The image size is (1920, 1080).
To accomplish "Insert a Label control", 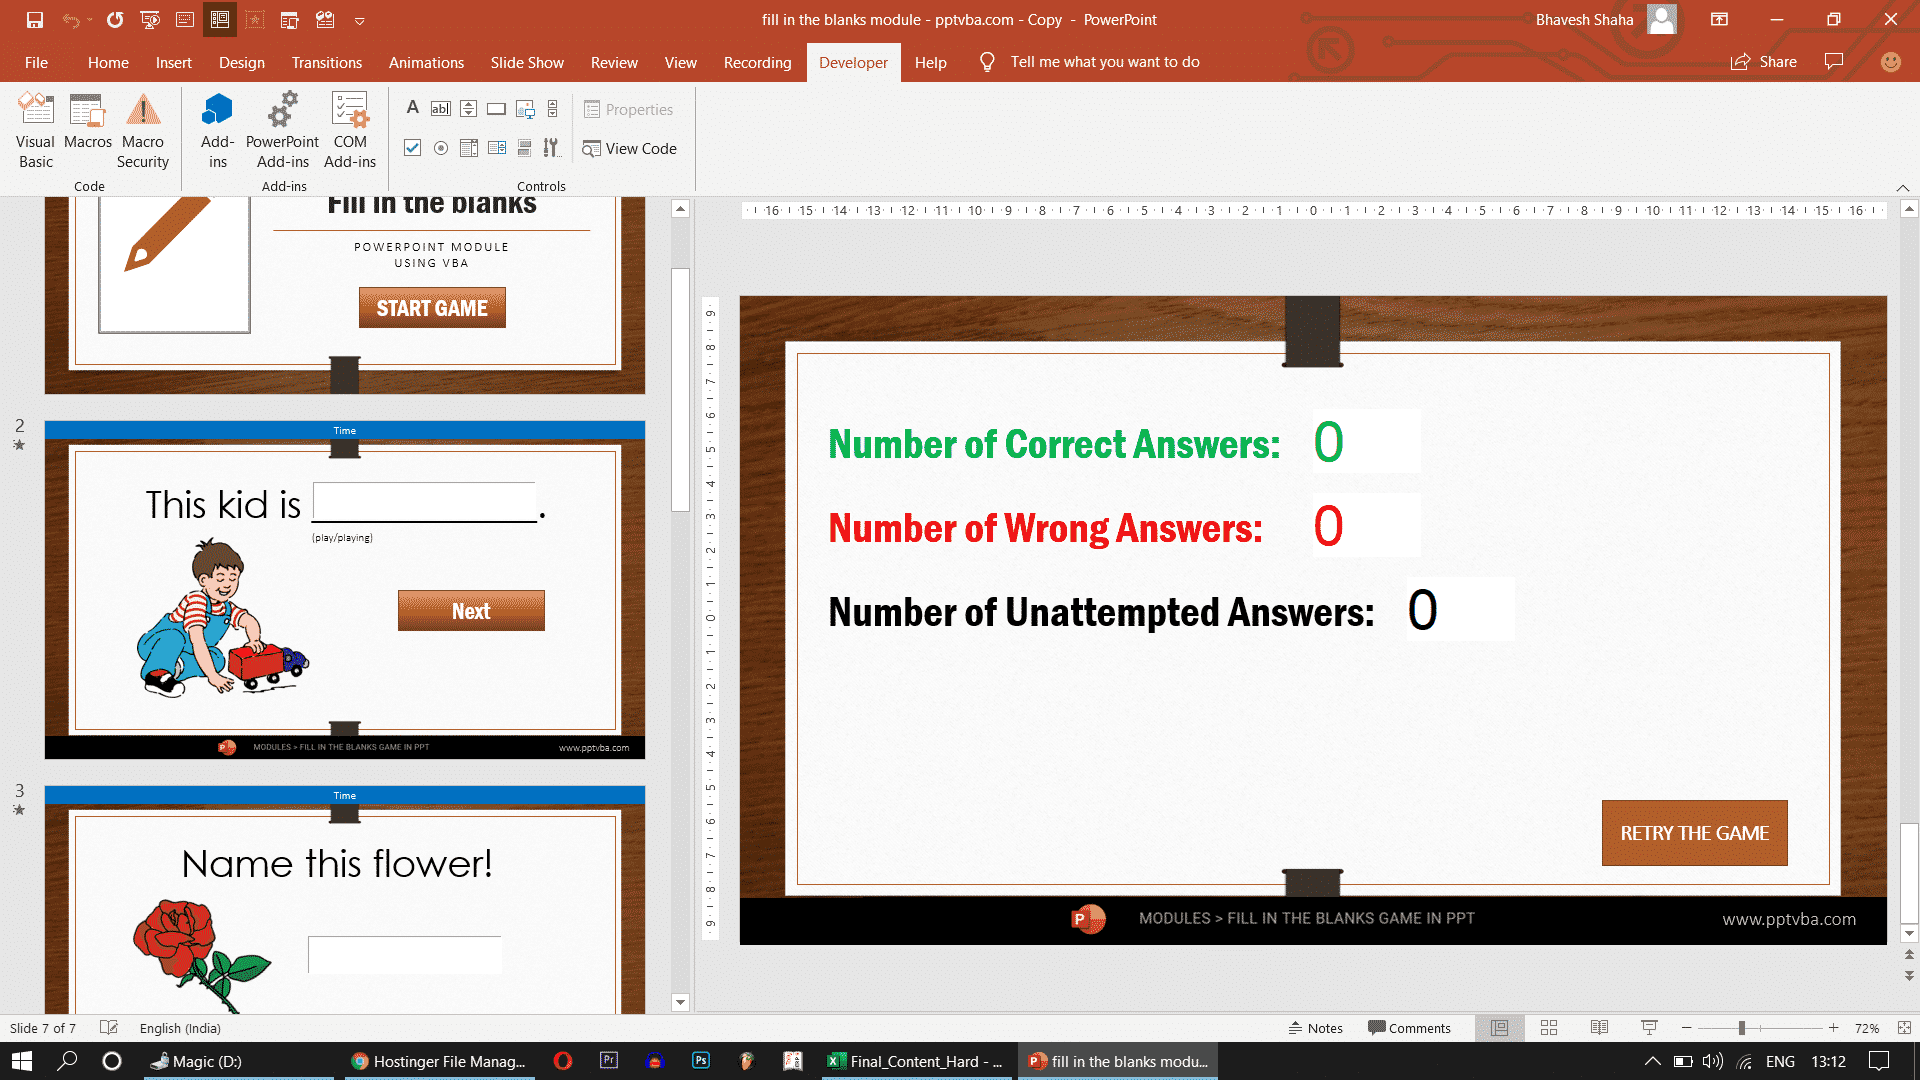I will [x=413, y=108].
